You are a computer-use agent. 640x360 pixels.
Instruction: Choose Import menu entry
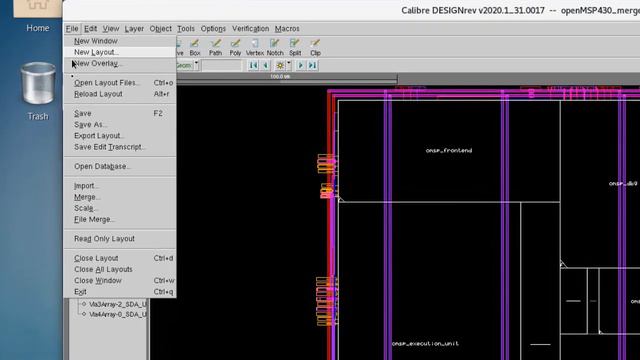120,186
